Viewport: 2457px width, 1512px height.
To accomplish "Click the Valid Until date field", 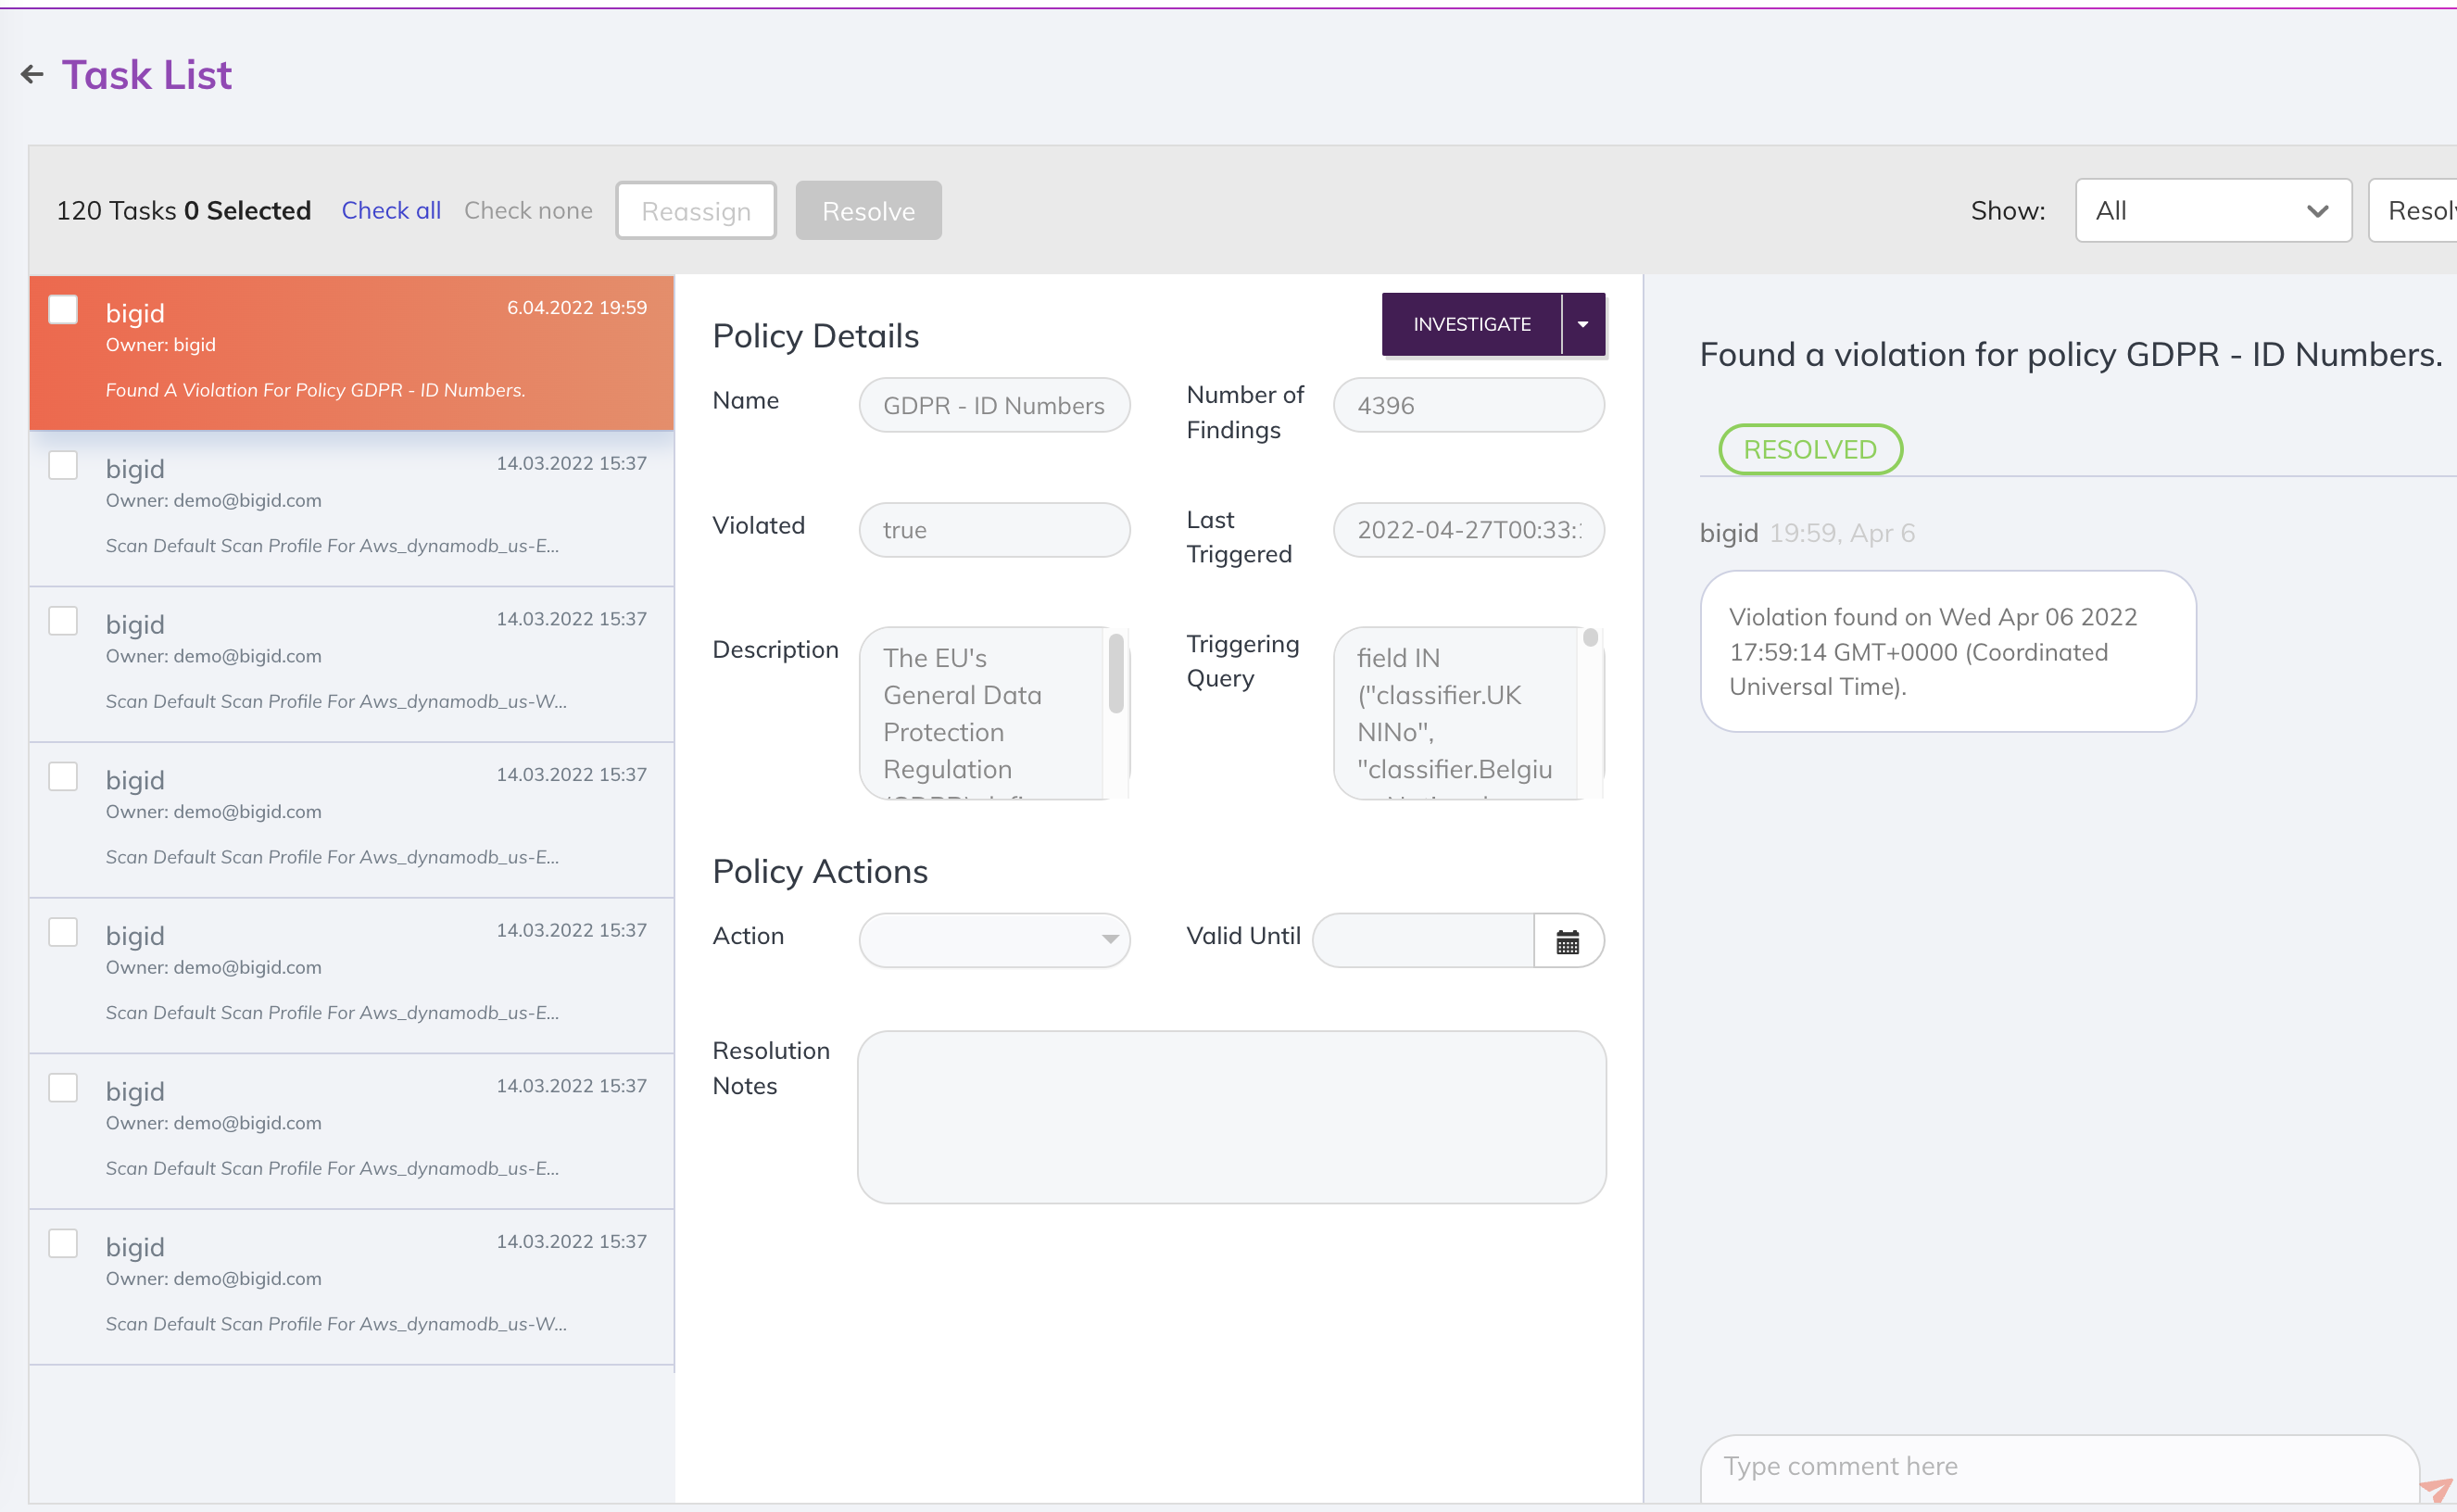I will click(1423, 941).
